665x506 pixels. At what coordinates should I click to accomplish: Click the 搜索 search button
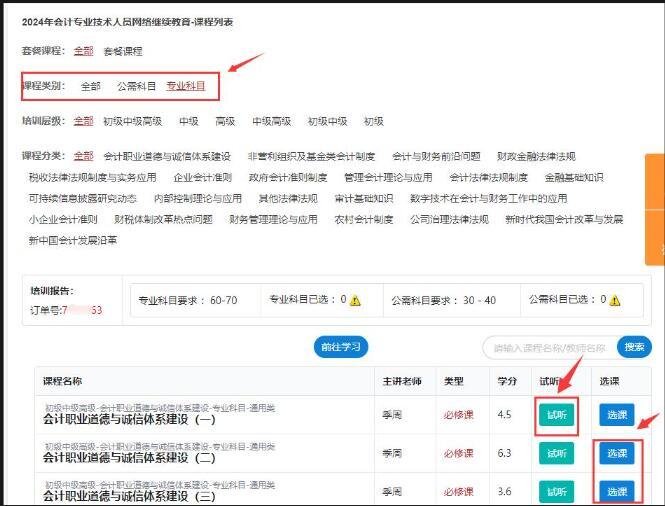[x=634, y=347]
